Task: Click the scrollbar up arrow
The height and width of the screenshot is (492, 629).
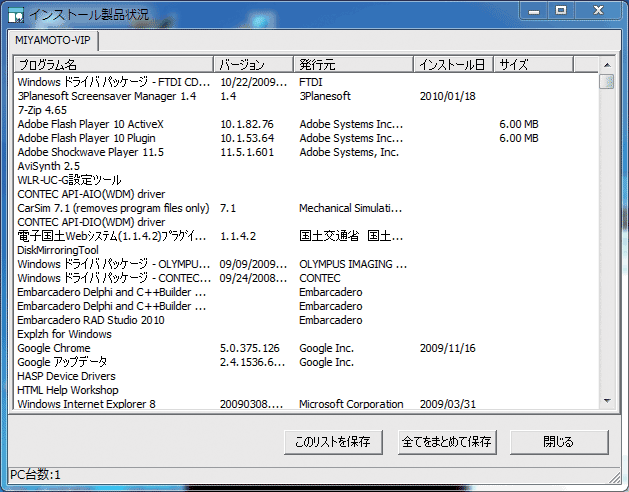Action: [x=607, y=65]
